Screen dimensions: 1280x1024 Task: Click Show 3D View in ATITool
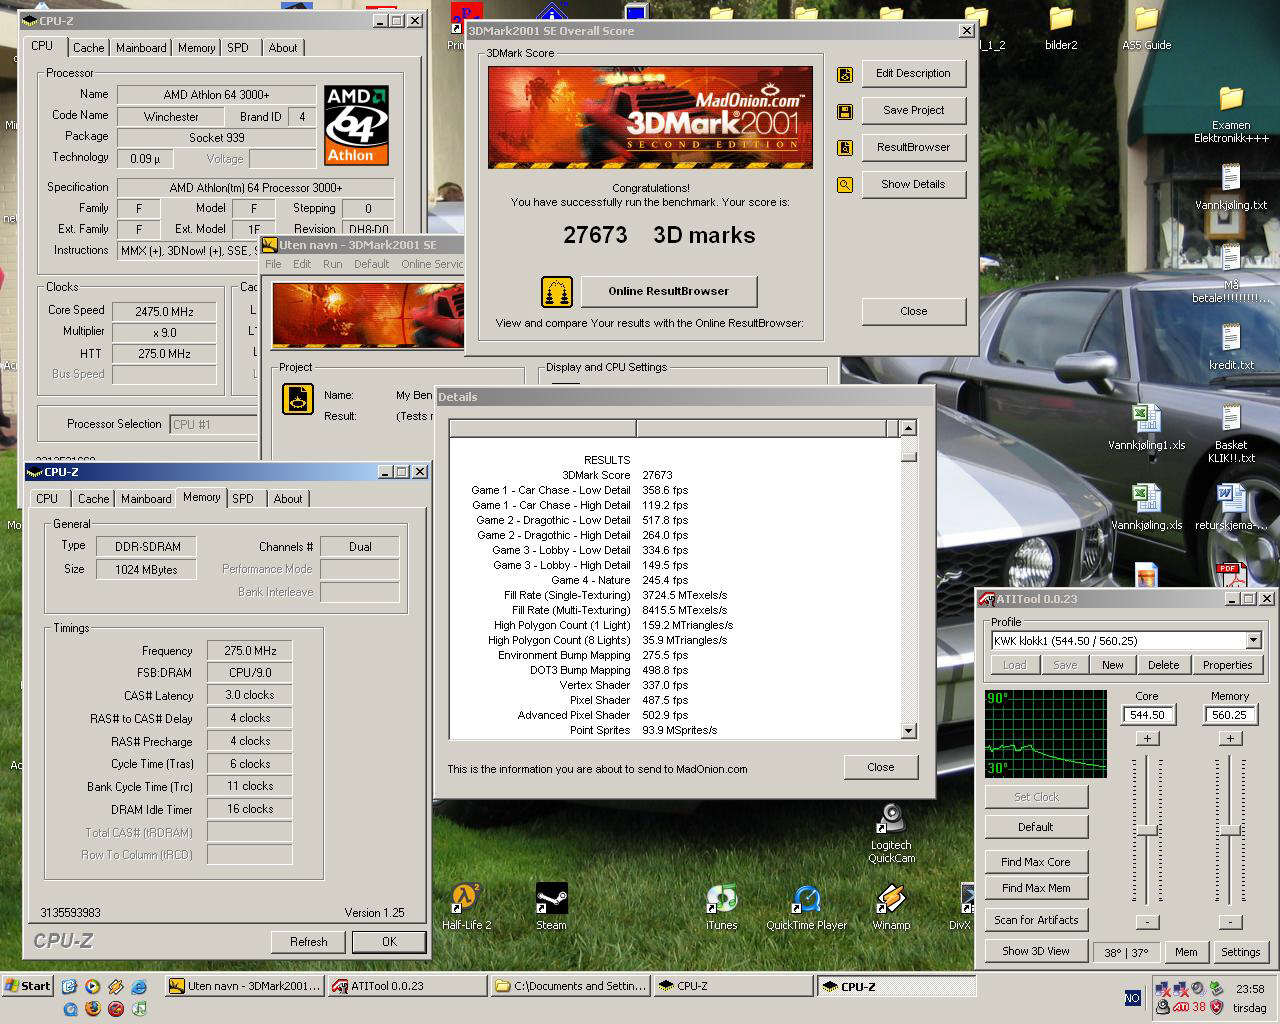tap(1036, 951)
